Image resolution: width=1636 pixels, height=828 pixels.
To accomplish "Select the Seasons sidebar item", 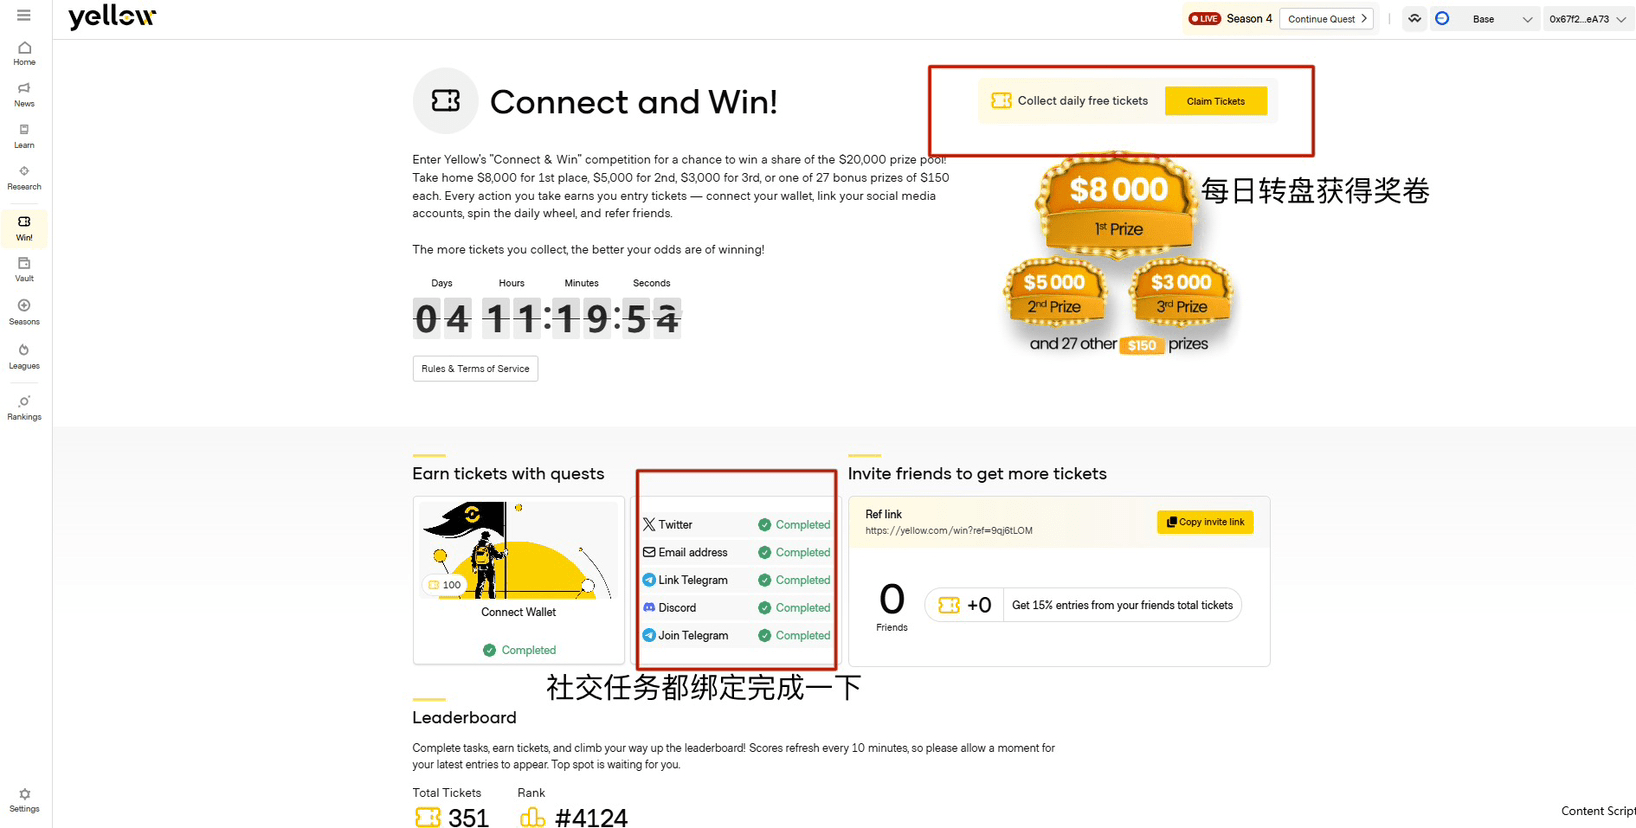I will (24, 312).
